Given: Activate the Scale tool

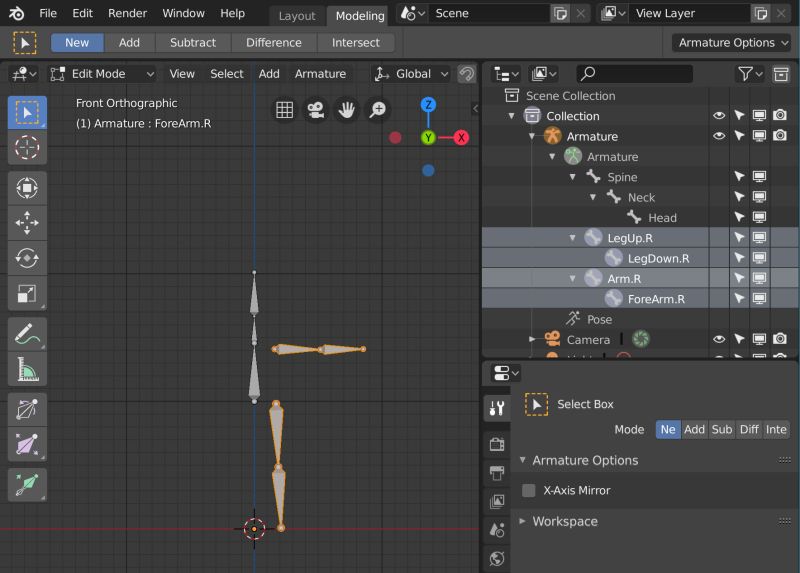Looking at the screenshot, I should coord(27,293).
